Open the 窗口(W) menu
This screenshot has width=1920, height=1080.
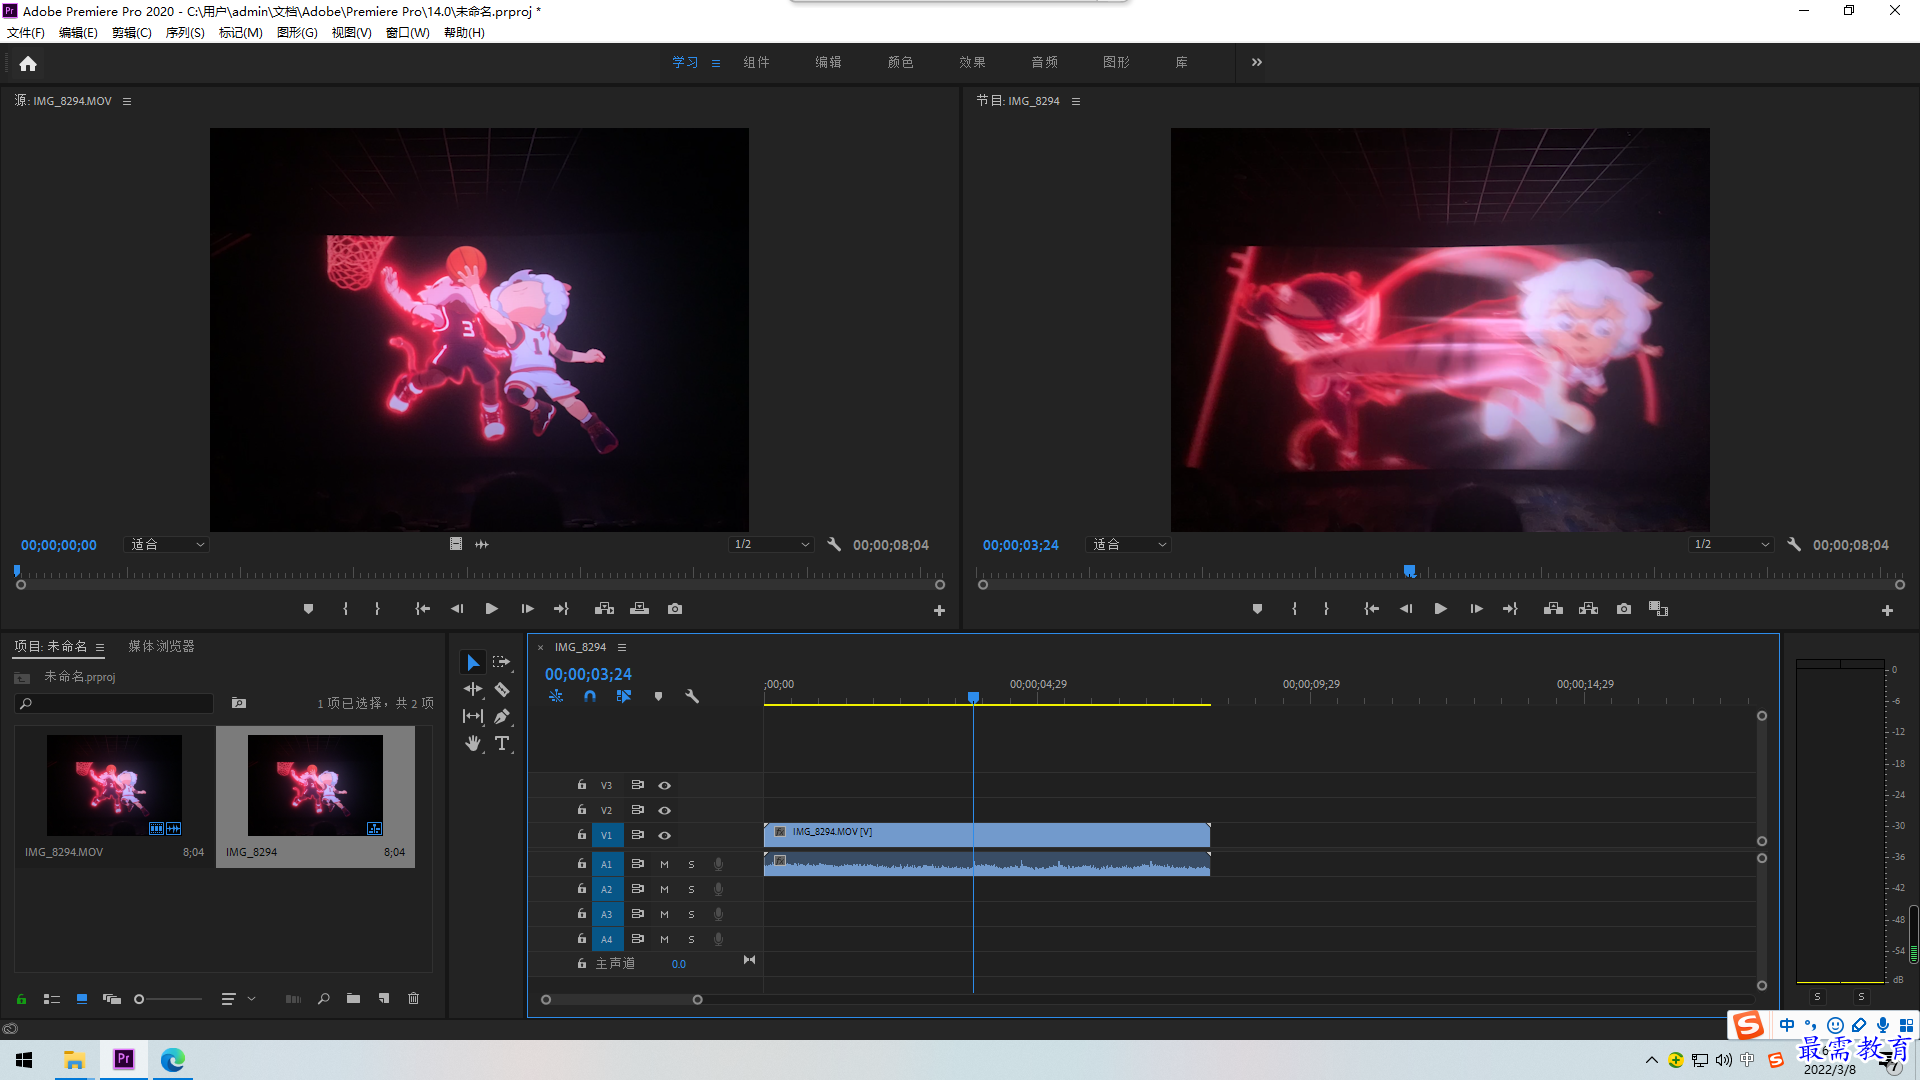point(408,32)
